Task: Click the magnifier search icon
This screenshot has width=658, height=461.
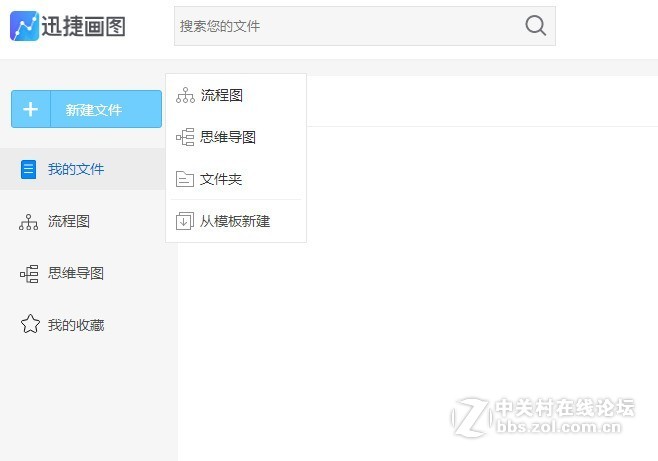Action: tap(535, 26)
